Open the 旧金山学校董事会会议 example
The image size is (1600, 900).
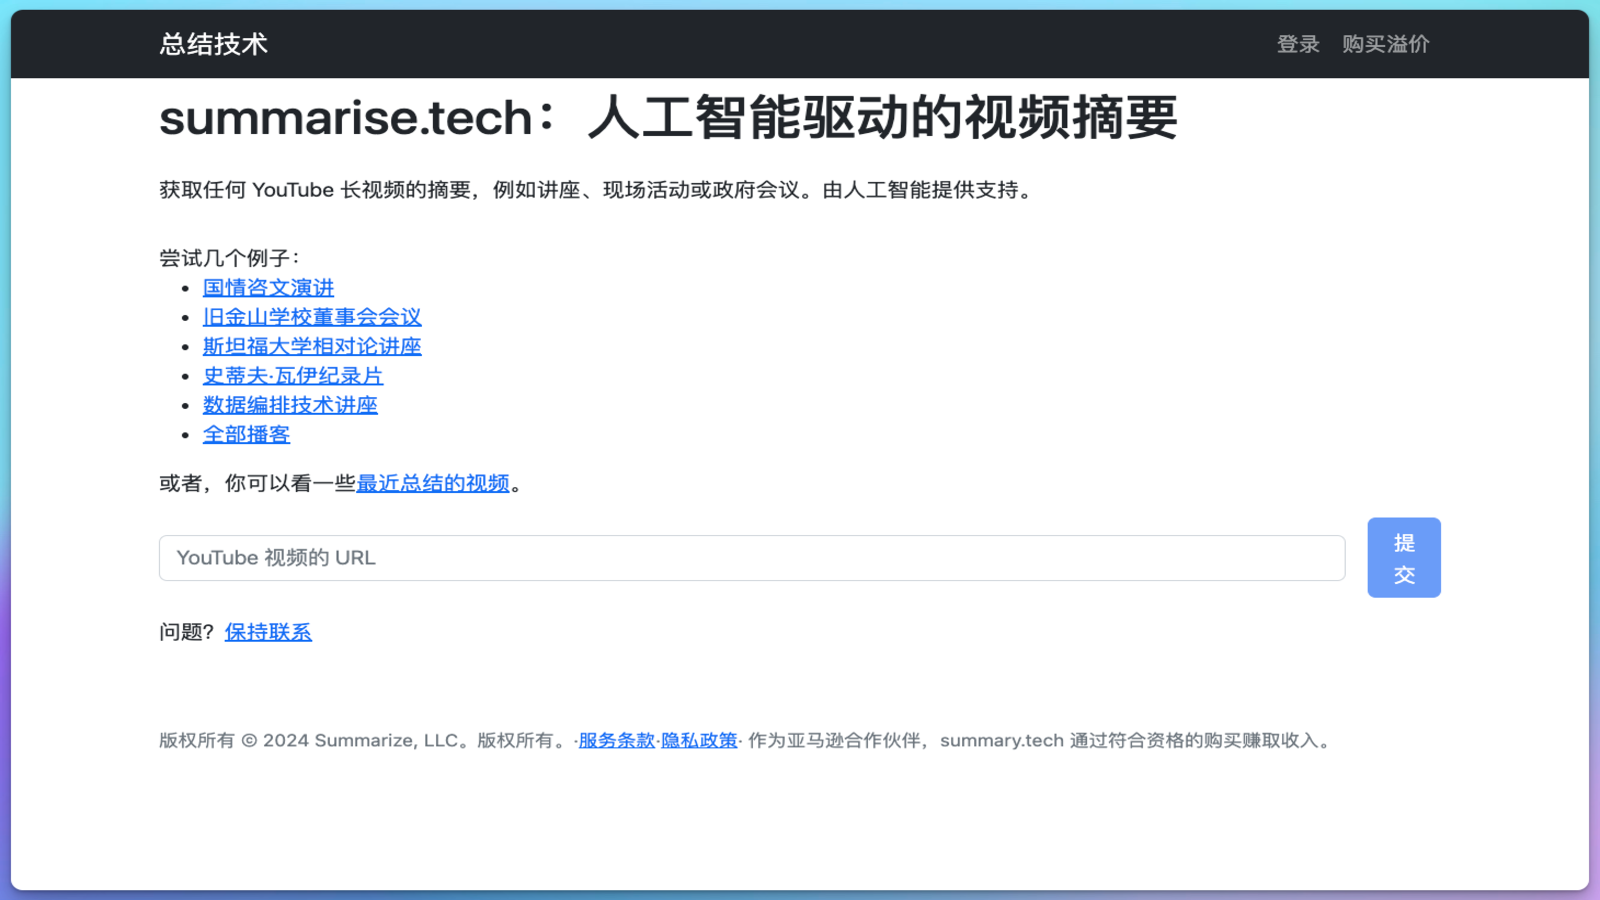click(312, 317)
